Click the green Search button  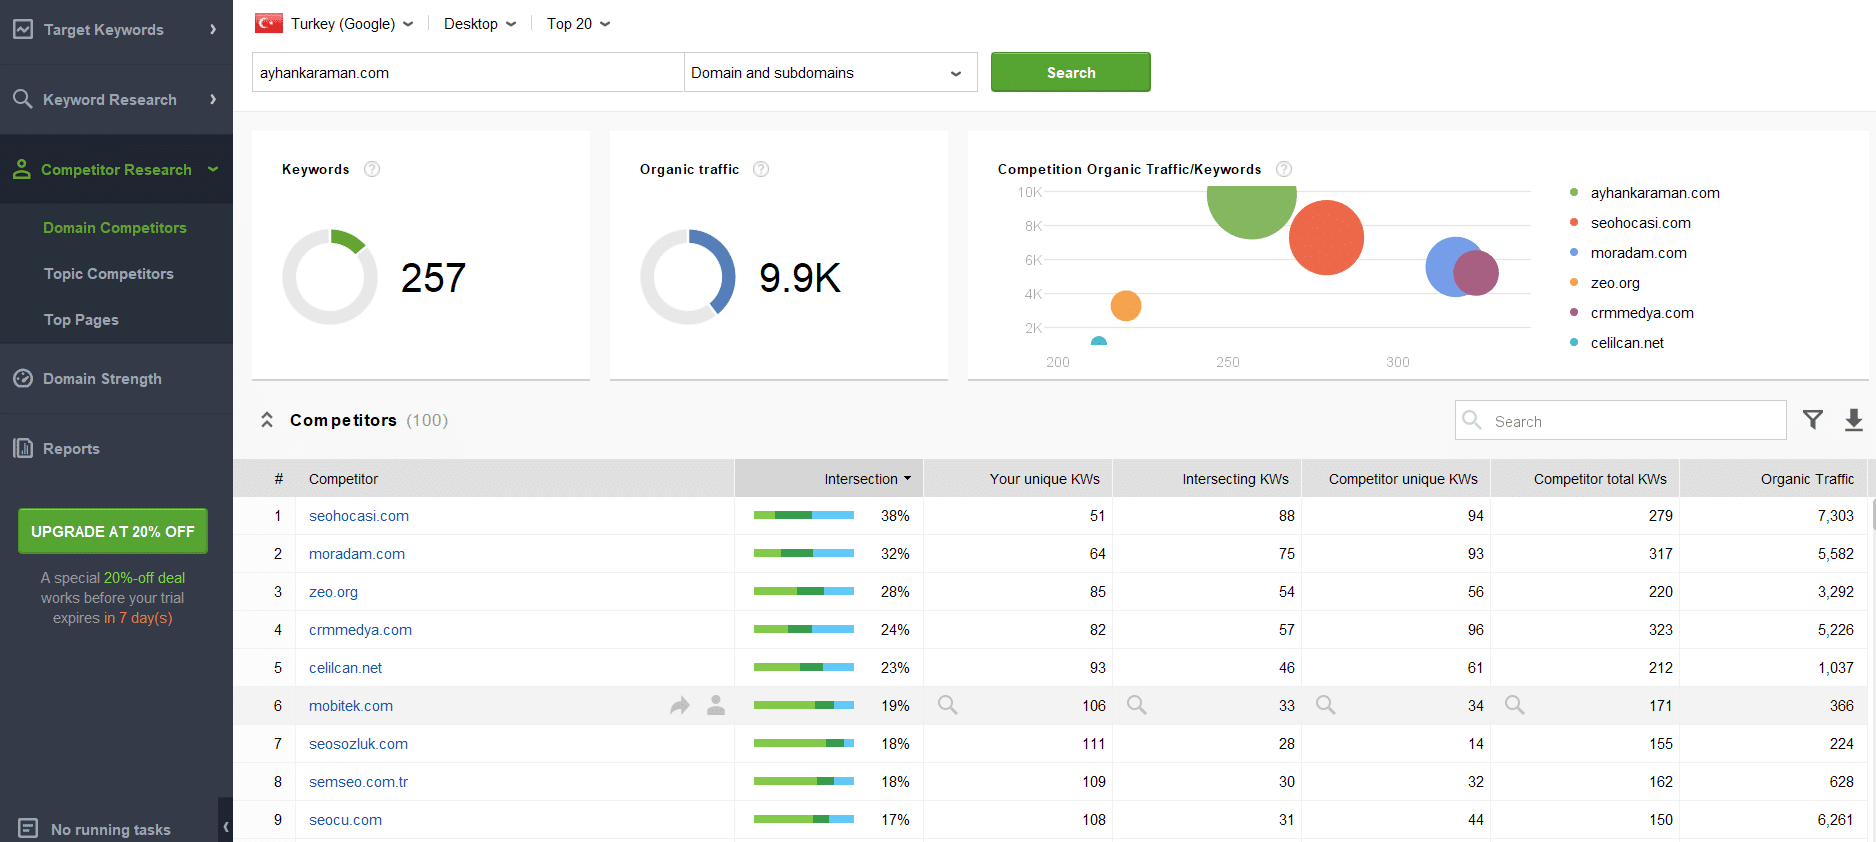point(1070,72)
